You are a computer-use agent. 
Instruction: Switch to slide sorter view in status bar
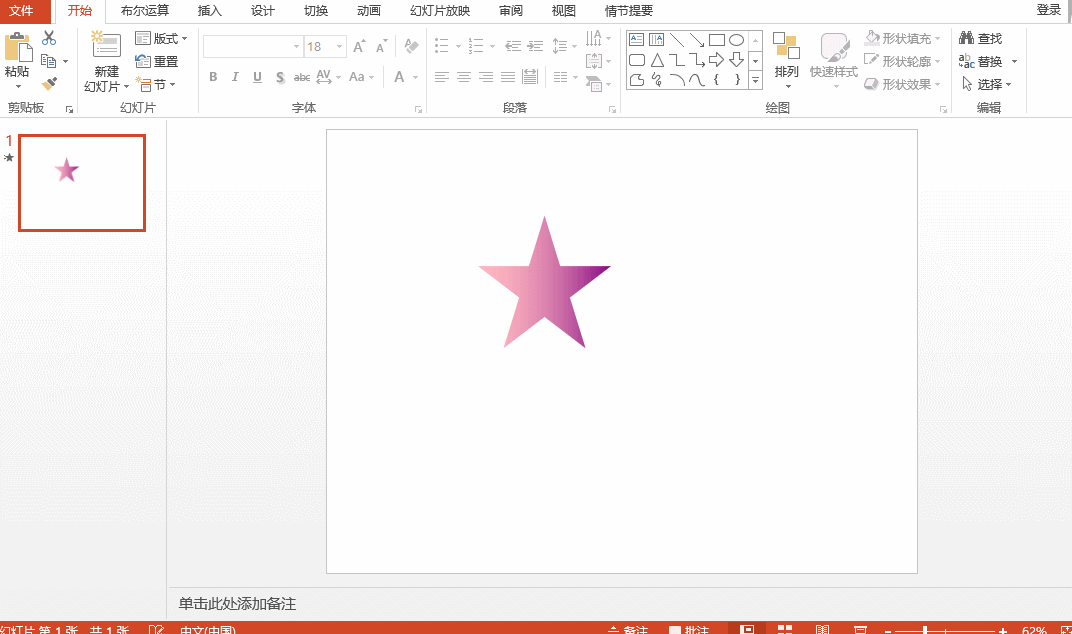pos(785,630)
